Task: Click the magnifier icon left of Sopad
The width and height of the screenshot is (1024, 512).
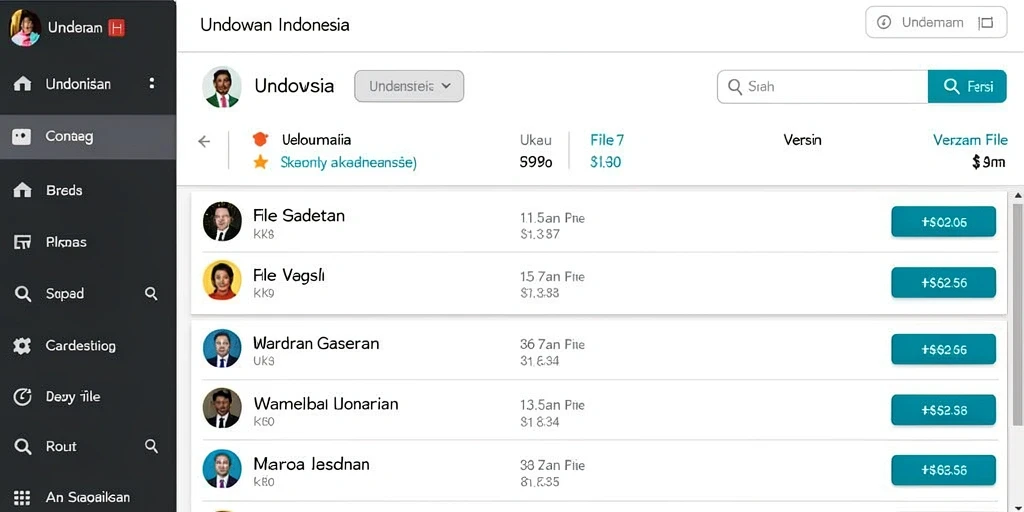Action: [x=23, y=294]
